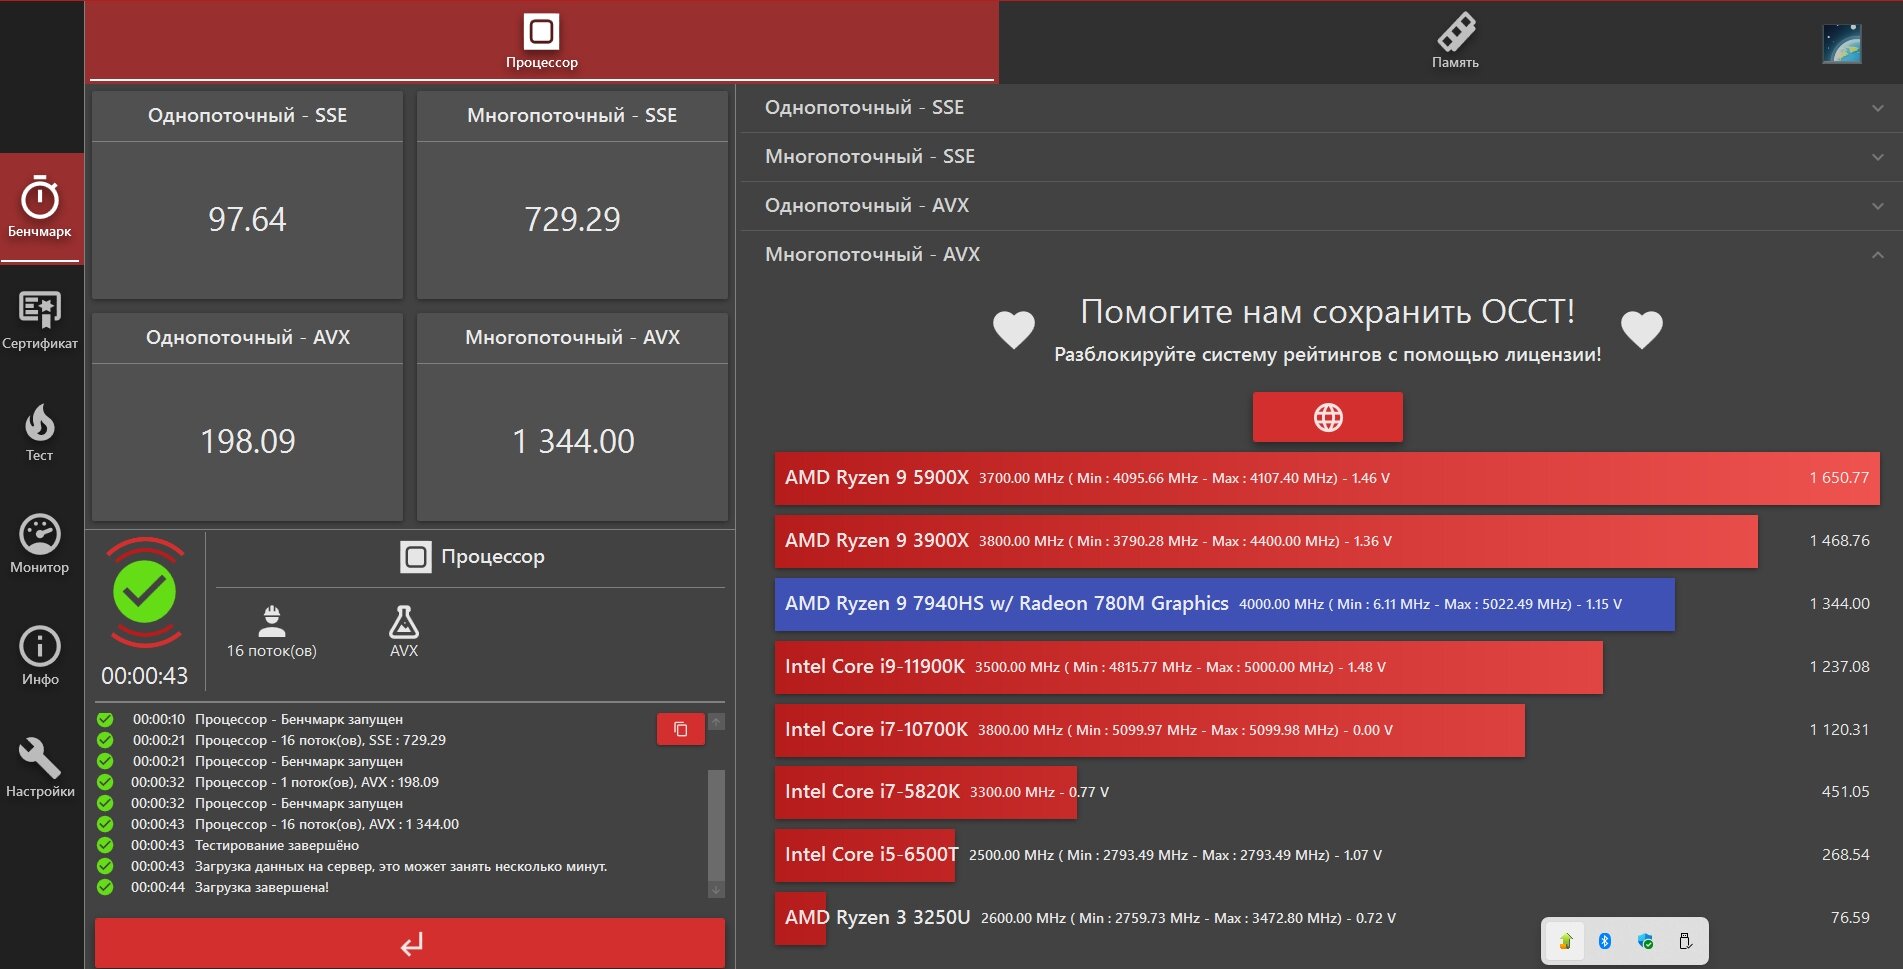Click the log scrollbar down arrow
Screen dimensions: 1903x969
click(x=716, y=889)
